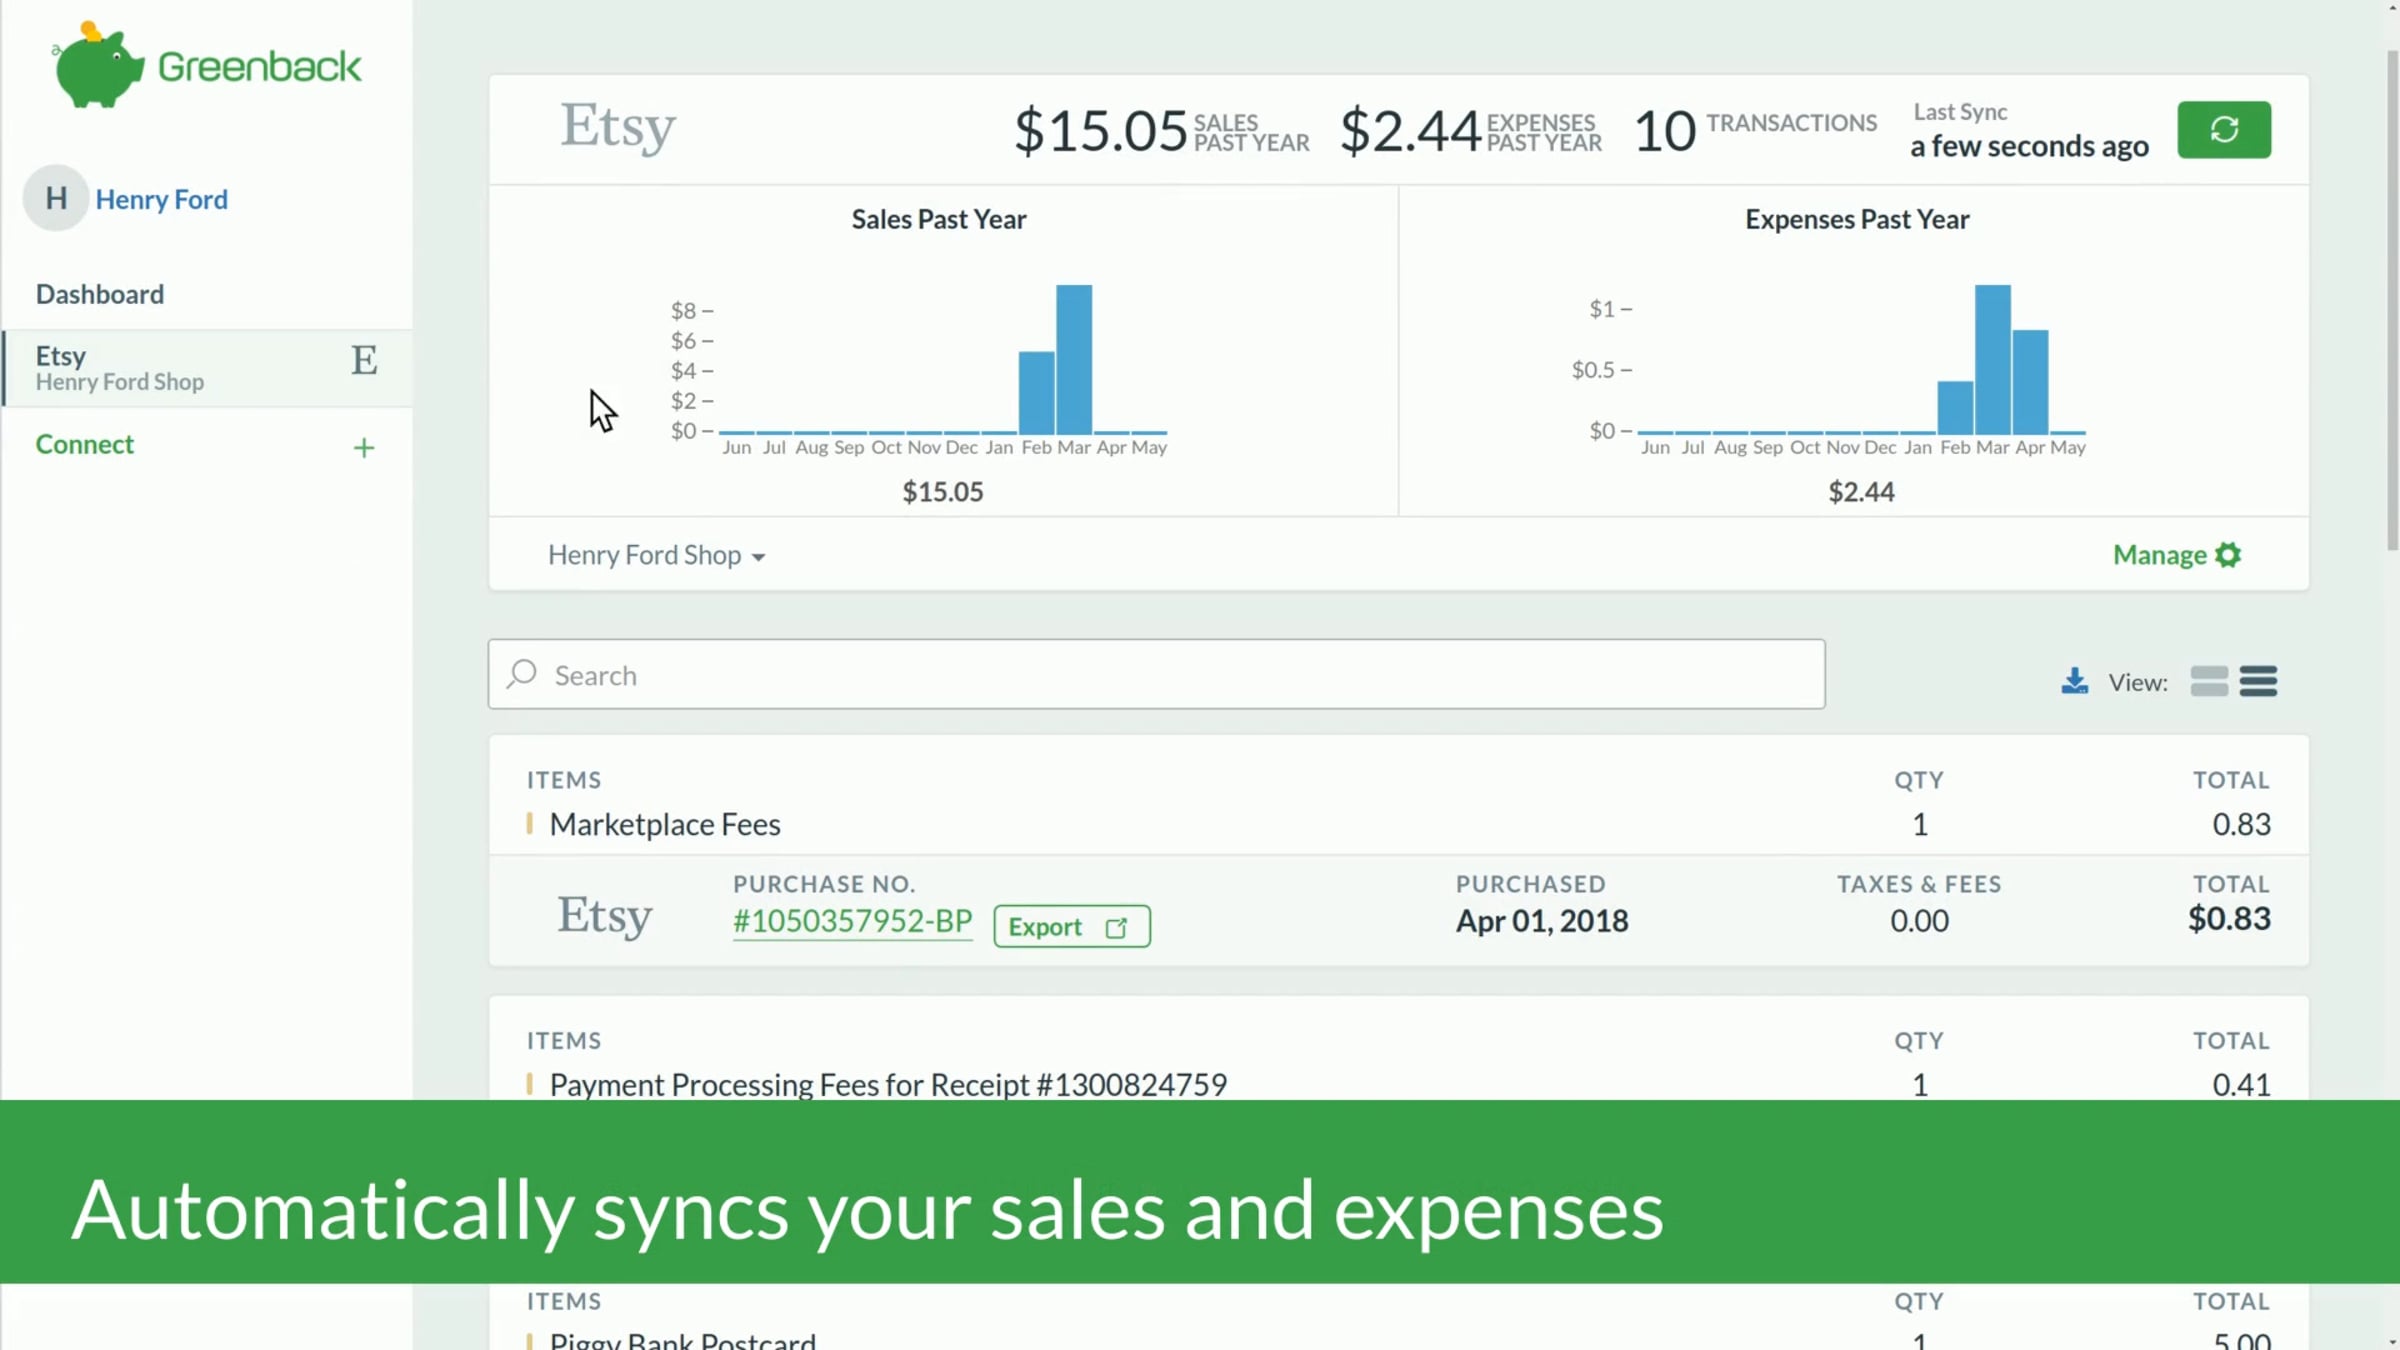Switch to the compact list view
The width and height of the screenshot is (2400, 1350).
point(2258,681)
